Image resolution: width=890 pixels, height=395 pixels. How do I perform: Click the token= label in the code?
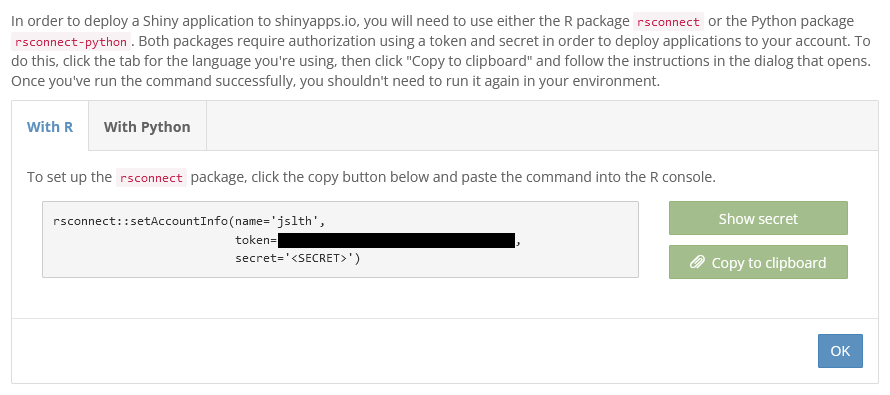pyautogui.click(x=256, y=241)
